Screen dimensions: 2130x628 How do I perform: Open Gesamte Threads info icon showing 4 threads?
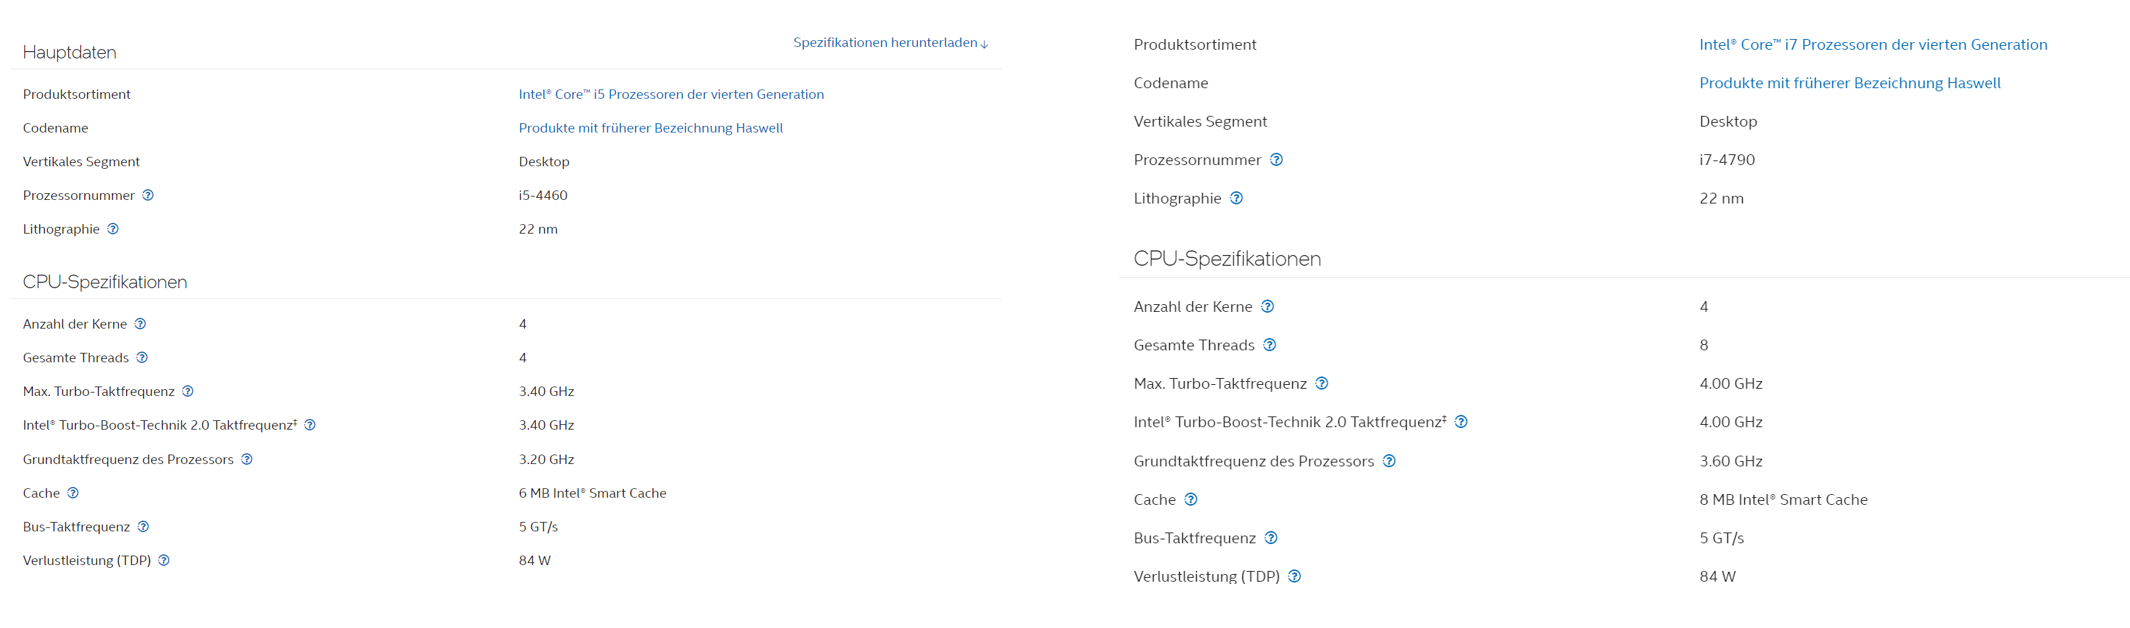[x=142, y=358]
